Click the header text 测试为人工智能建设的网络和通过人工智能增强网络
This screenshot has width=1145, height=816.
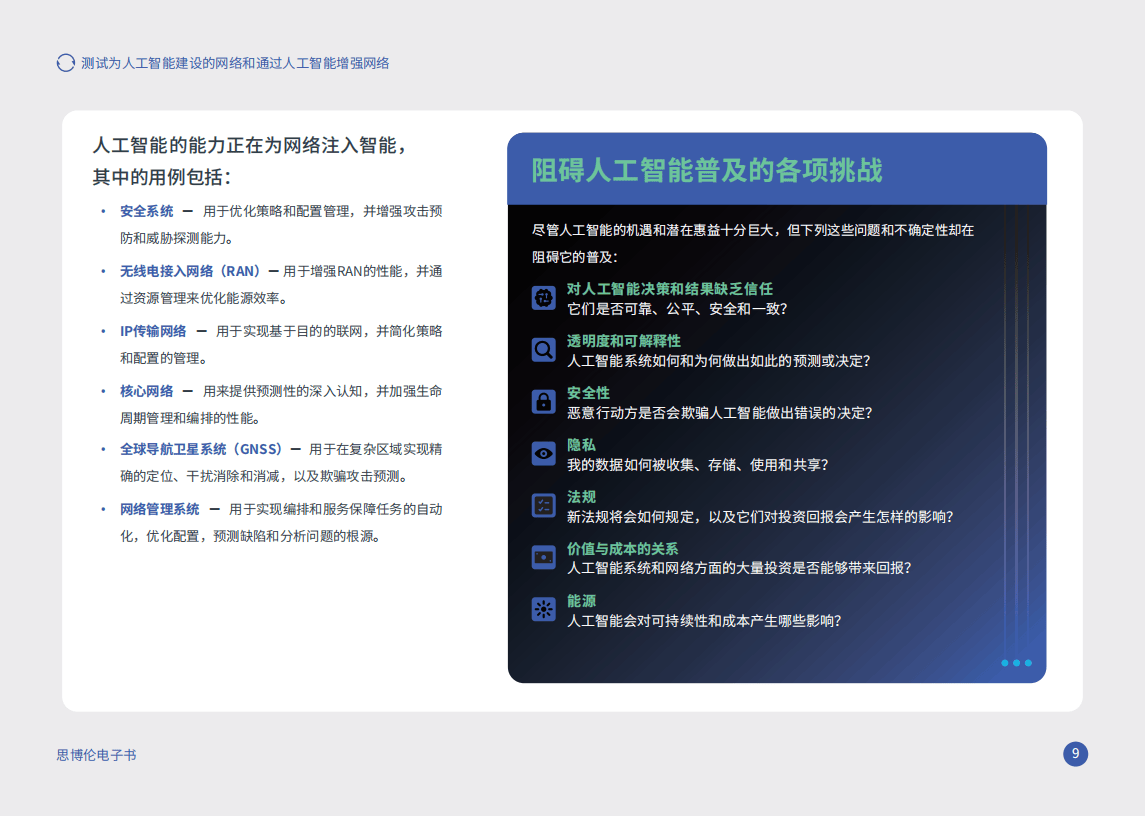coord(235,63)
